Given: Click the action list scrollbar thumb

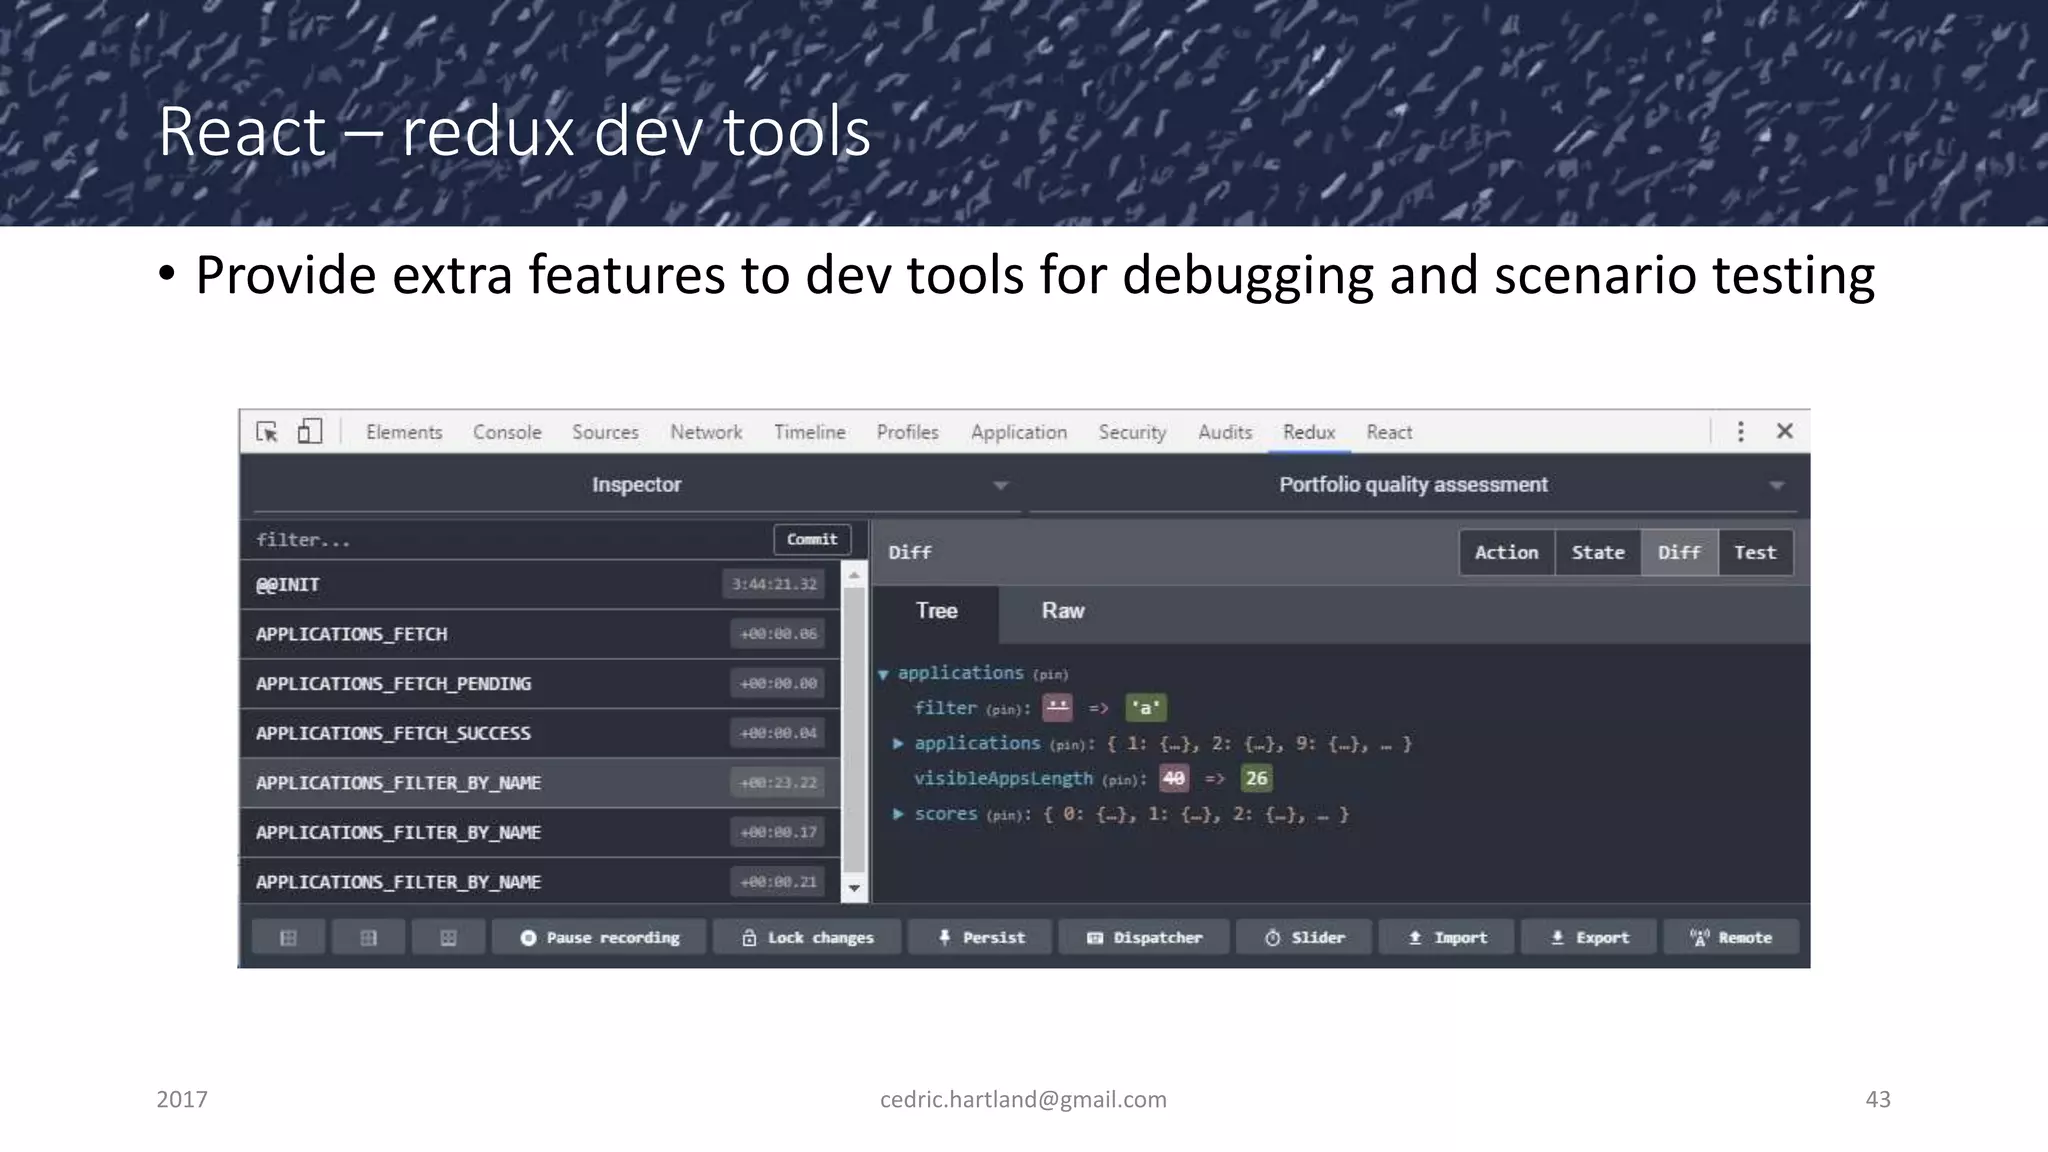Looking at the screenshot, I should click(x=854, y=730).
